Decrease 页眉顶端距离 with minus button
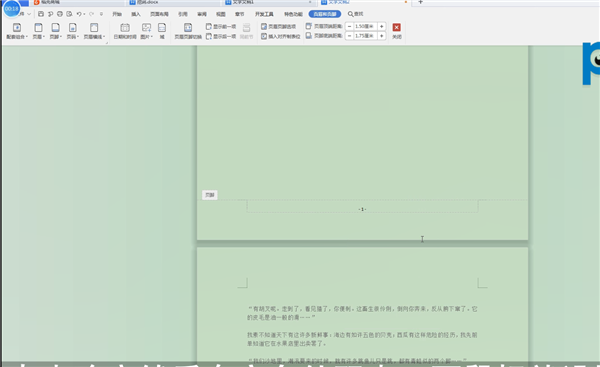 (349, 26)
